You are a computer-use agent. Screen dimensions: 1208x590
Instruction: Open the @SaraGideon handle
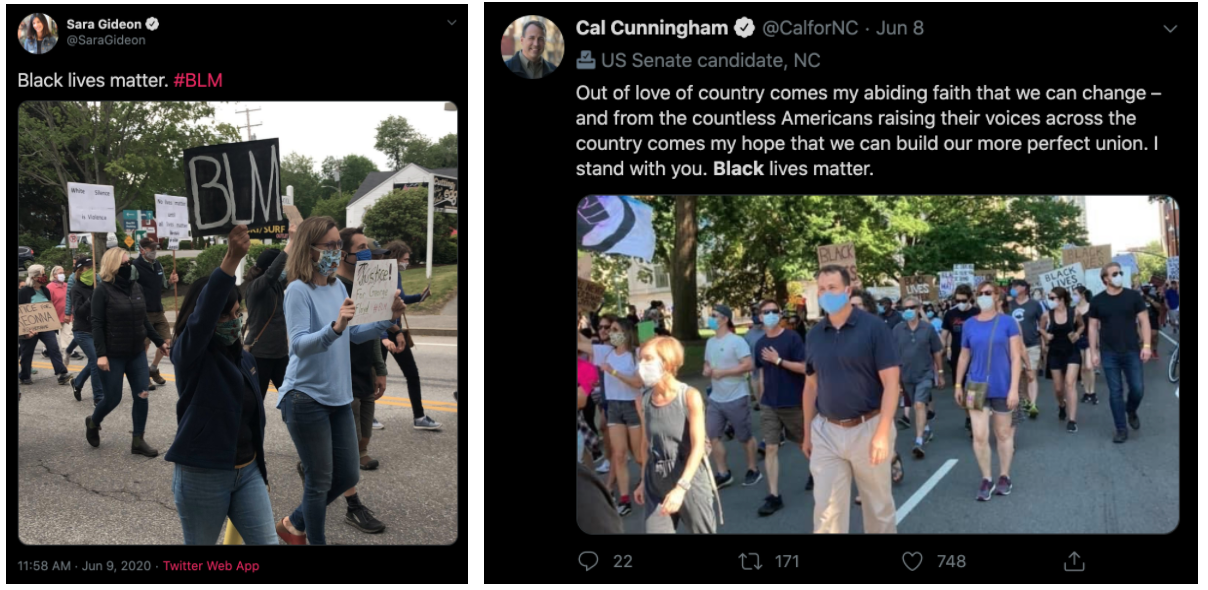click(106, 41)
